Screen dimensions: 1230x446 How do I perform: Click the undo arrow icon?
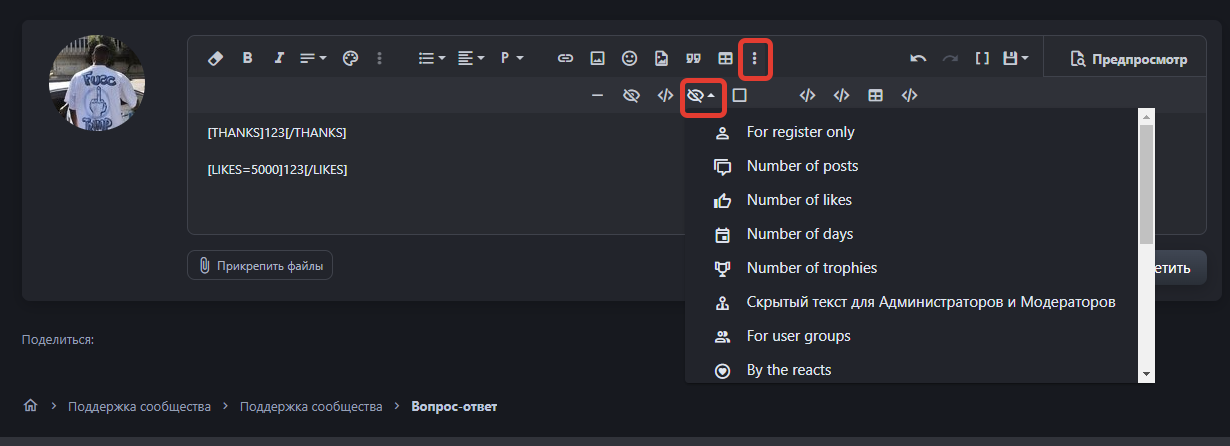918,58
